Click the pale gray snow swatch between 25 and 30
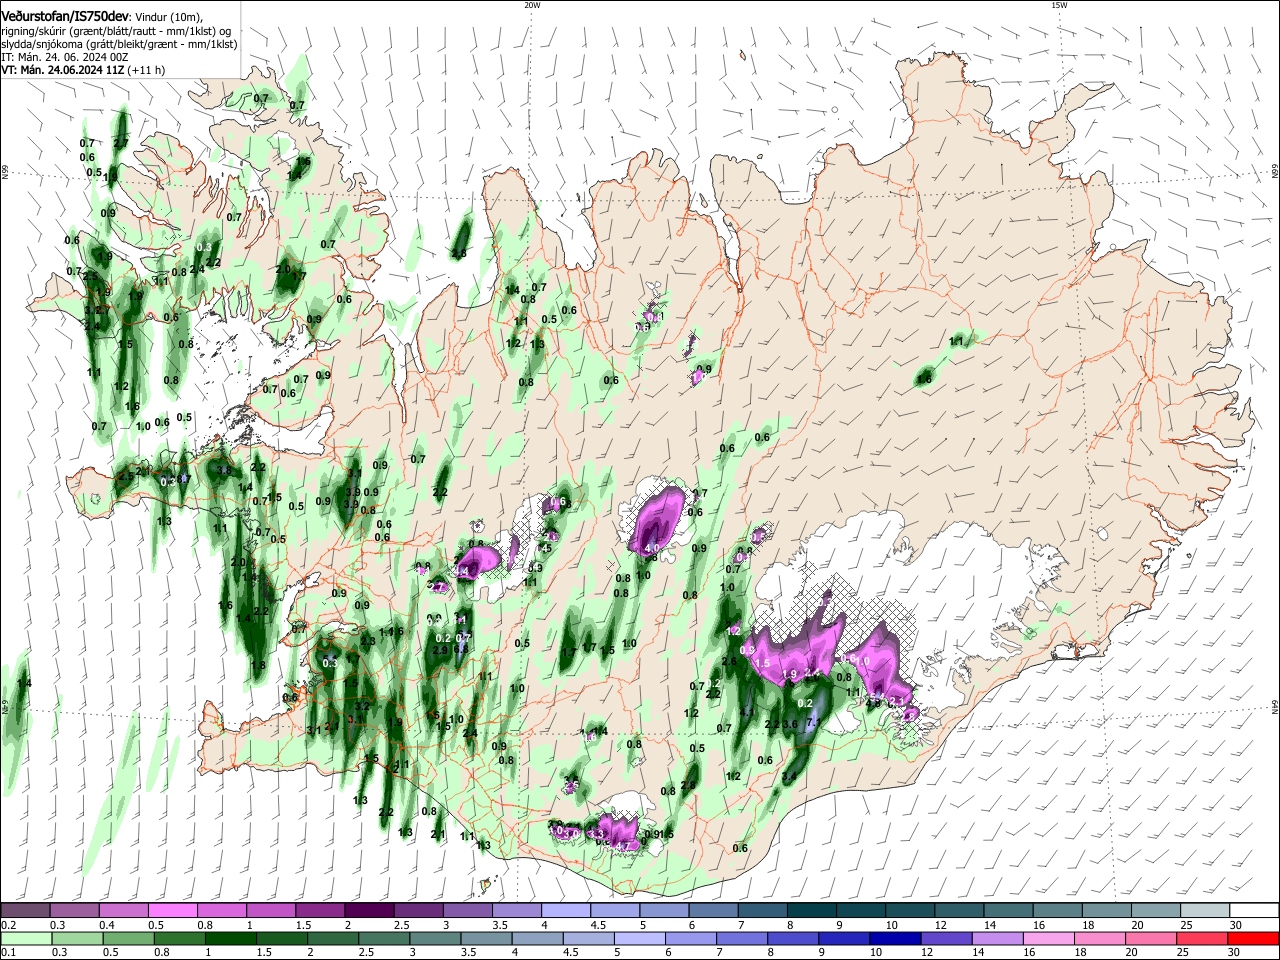This screenshot has height=960, width=1280. tap(1203, 910)
